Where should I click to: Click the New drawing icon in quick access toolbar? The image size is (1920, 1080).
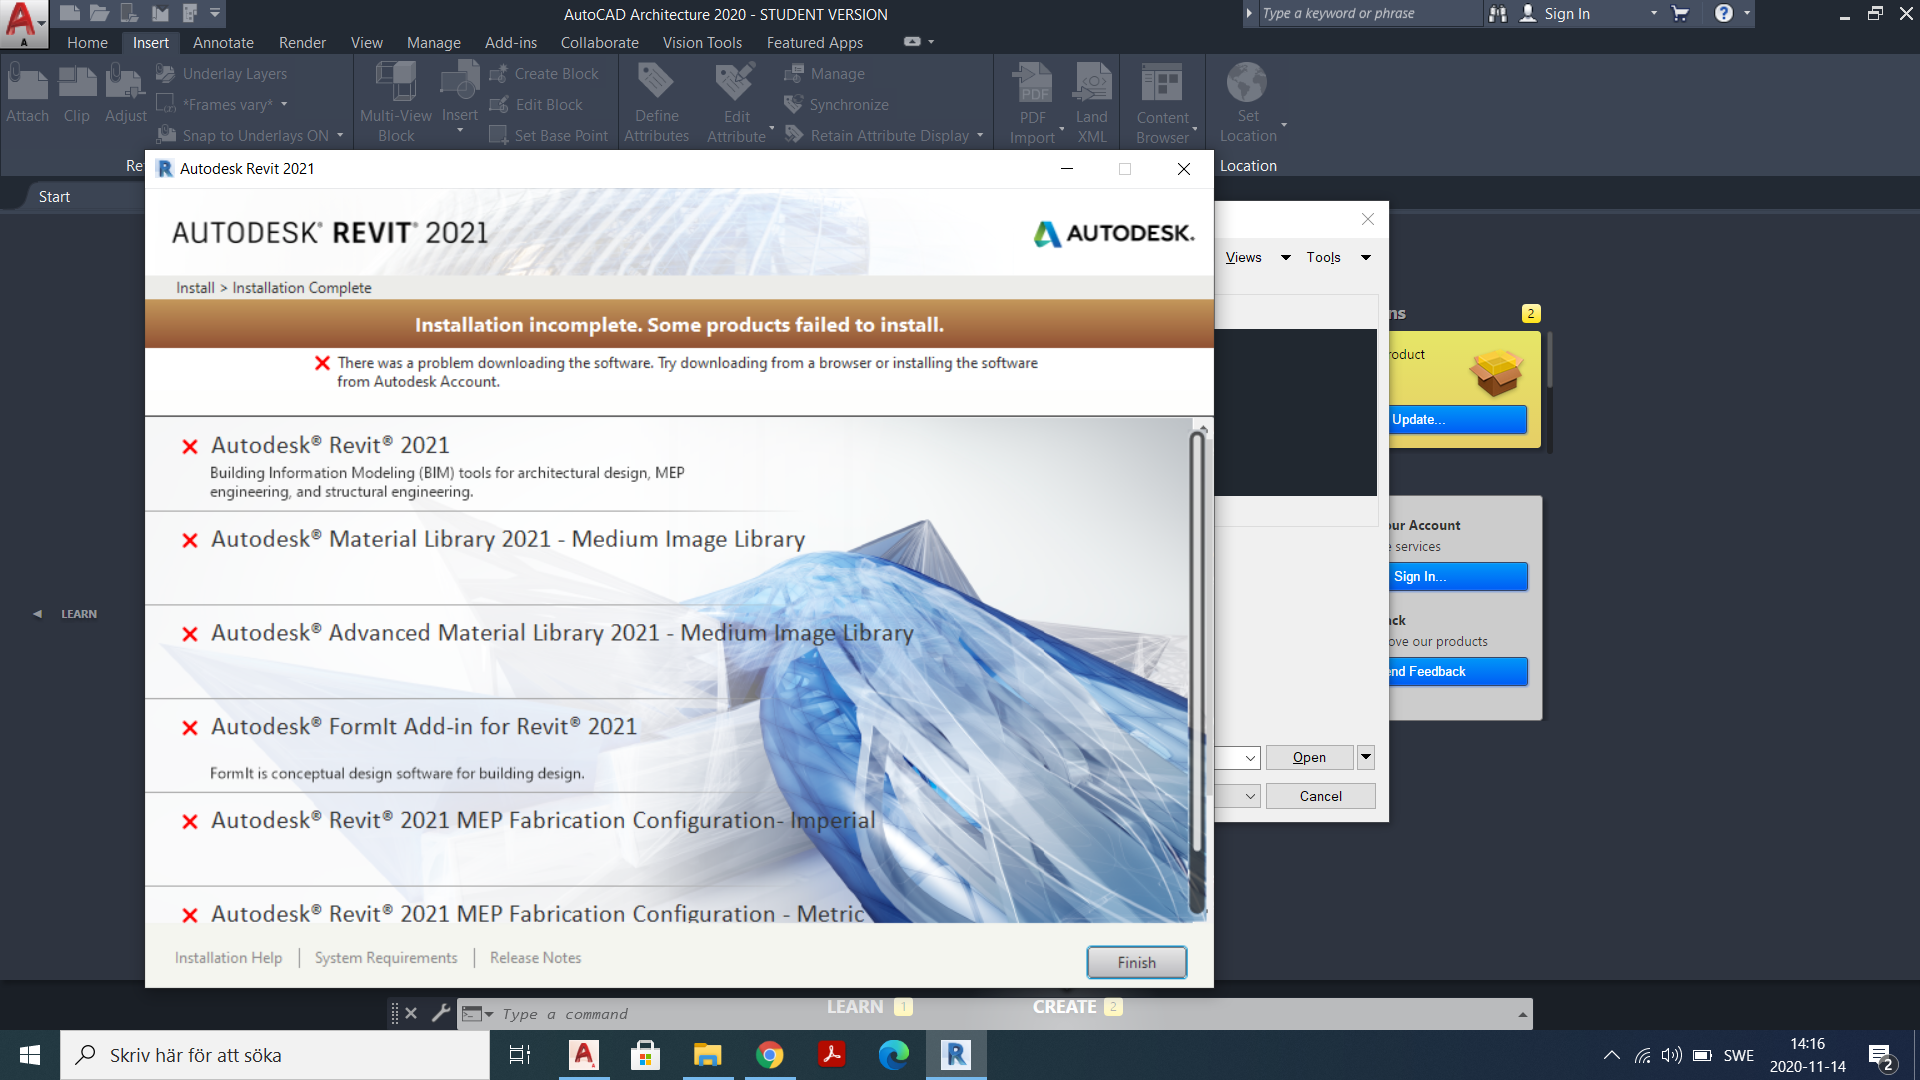69,13
